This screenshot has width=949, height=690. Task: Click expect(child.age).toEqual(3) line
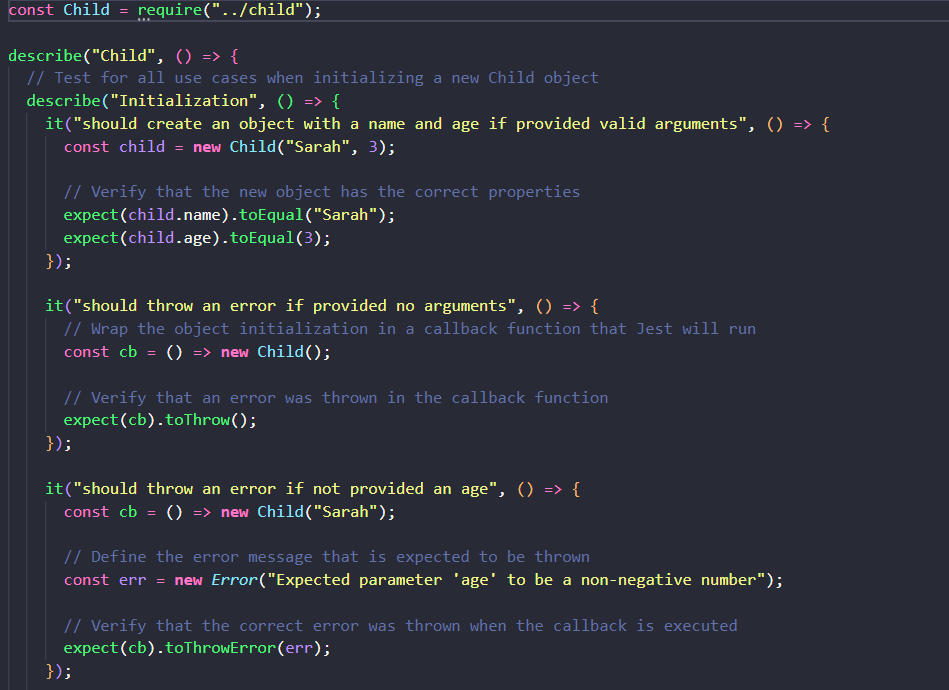pos(197,238)
